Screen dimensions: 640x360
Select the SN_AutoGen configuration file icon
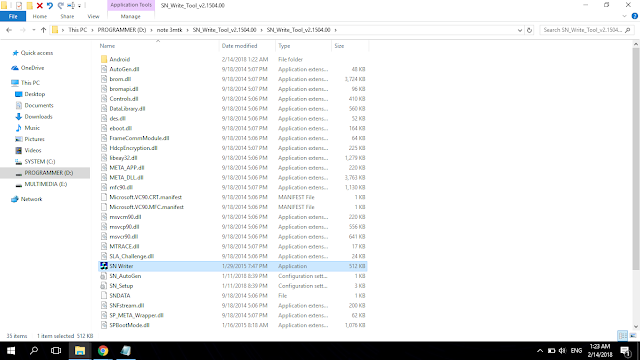coord(104,276)
